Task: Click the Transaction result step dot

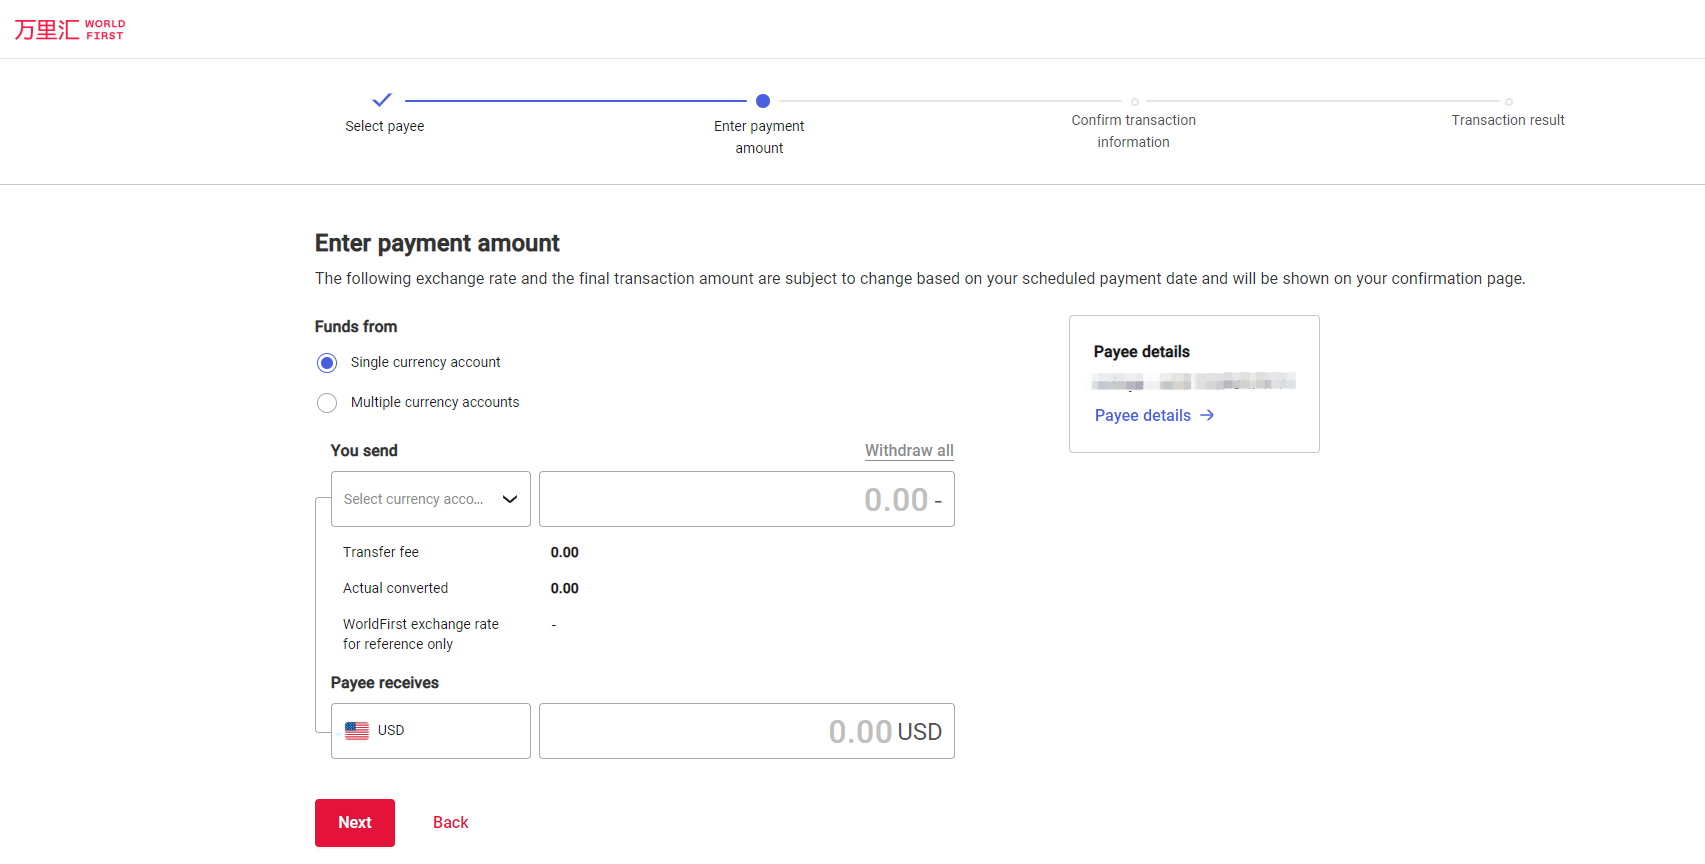Action: point(1508,102)
